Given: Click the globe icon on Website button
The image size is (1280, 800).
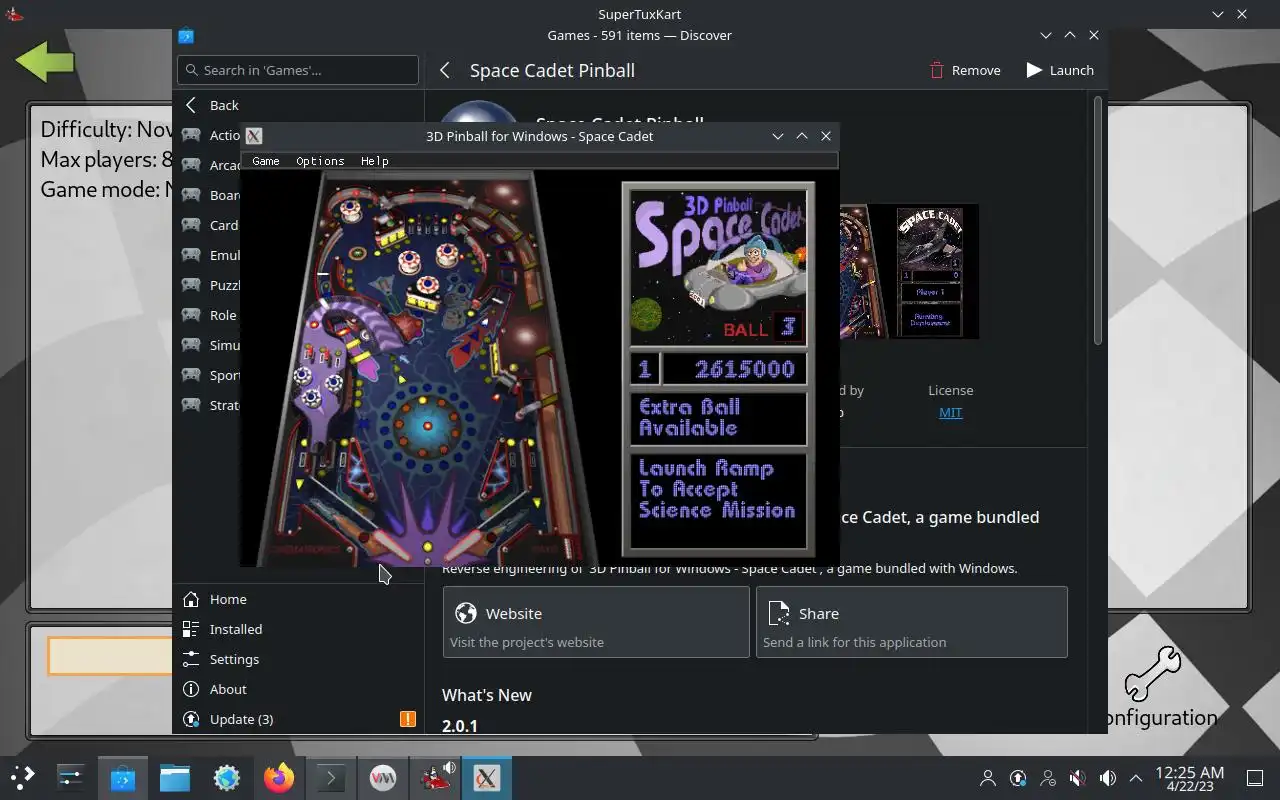Looking at the screenshot, I should tap(465, 613).
